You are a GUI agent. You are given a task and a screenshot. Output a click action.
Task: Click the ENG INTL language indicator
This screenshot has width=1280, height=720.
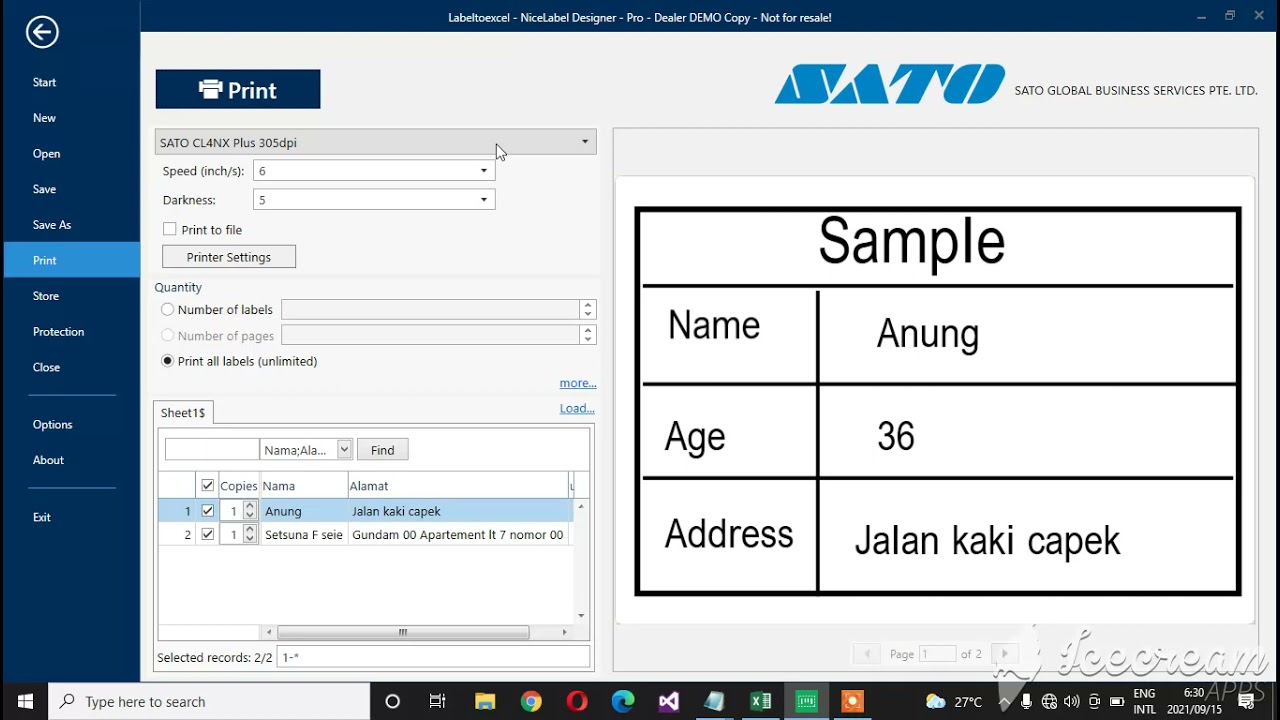coord(1145,701)
